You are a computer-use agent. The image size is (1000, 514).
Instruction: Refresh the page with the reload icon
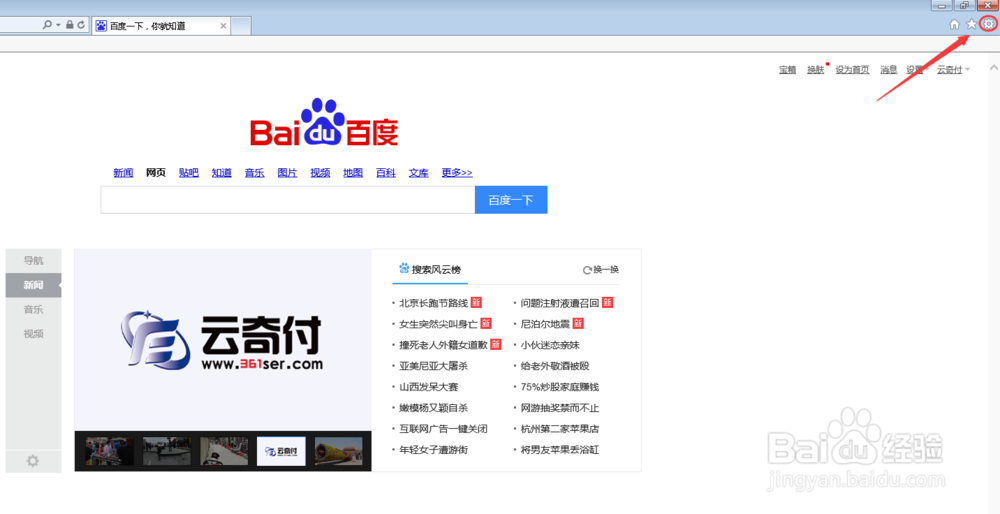80,25
